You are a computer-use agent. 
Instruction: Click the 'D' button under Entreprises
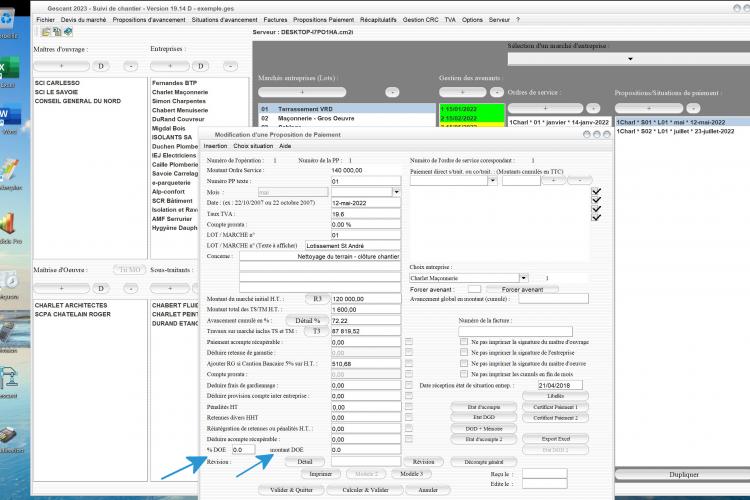pos(200,66)
